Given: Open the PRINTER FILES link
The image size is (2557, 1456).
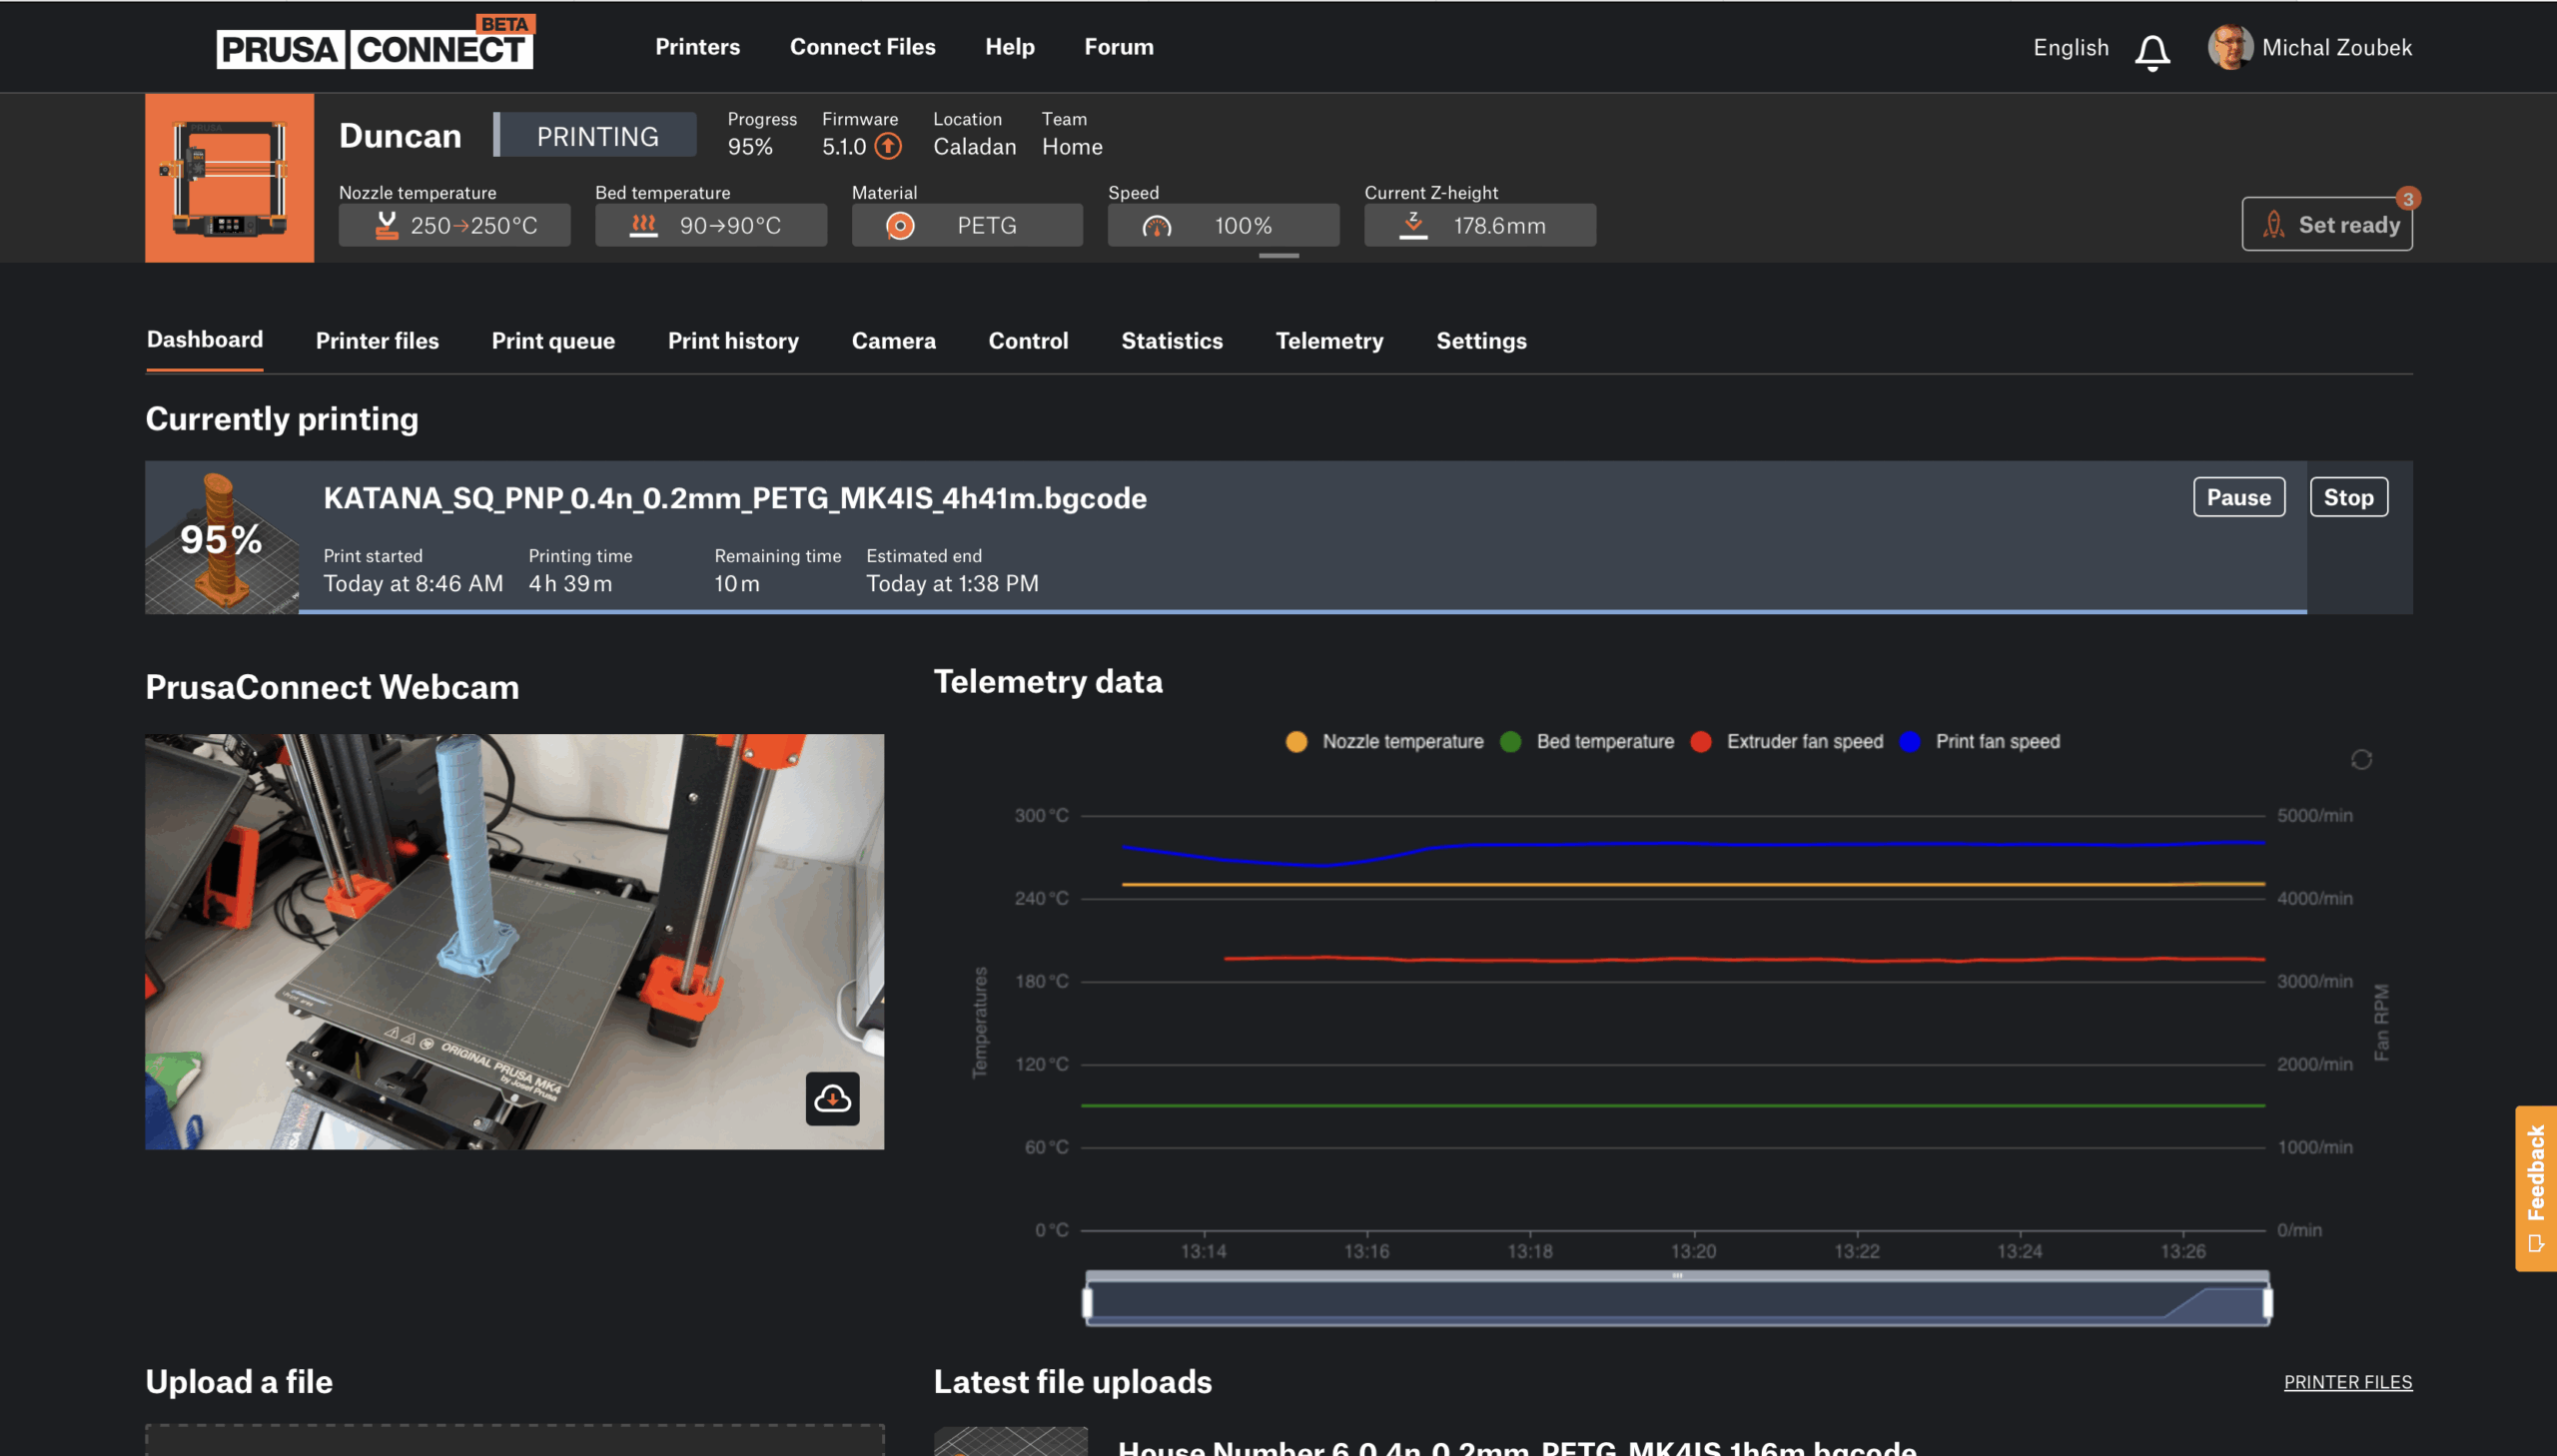Looking at the screenshot, I should click(2347, 1382).
